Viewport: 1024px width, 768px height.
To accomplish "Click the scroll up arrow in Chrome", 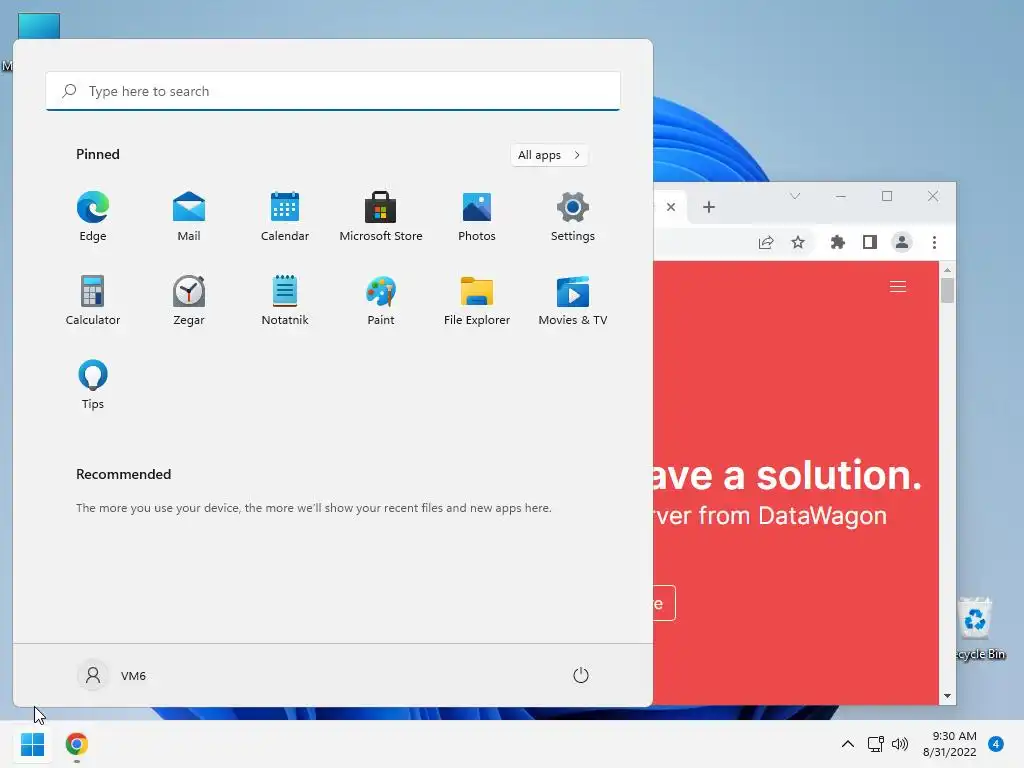I will (948, 270).
